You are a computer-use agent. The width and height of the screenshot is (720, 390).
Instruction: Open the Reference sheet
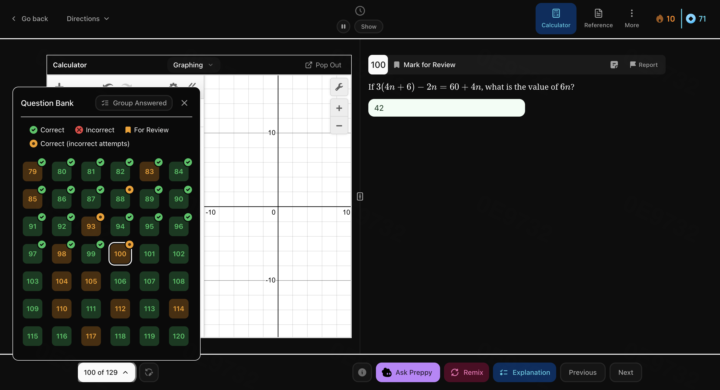point(598,18)
